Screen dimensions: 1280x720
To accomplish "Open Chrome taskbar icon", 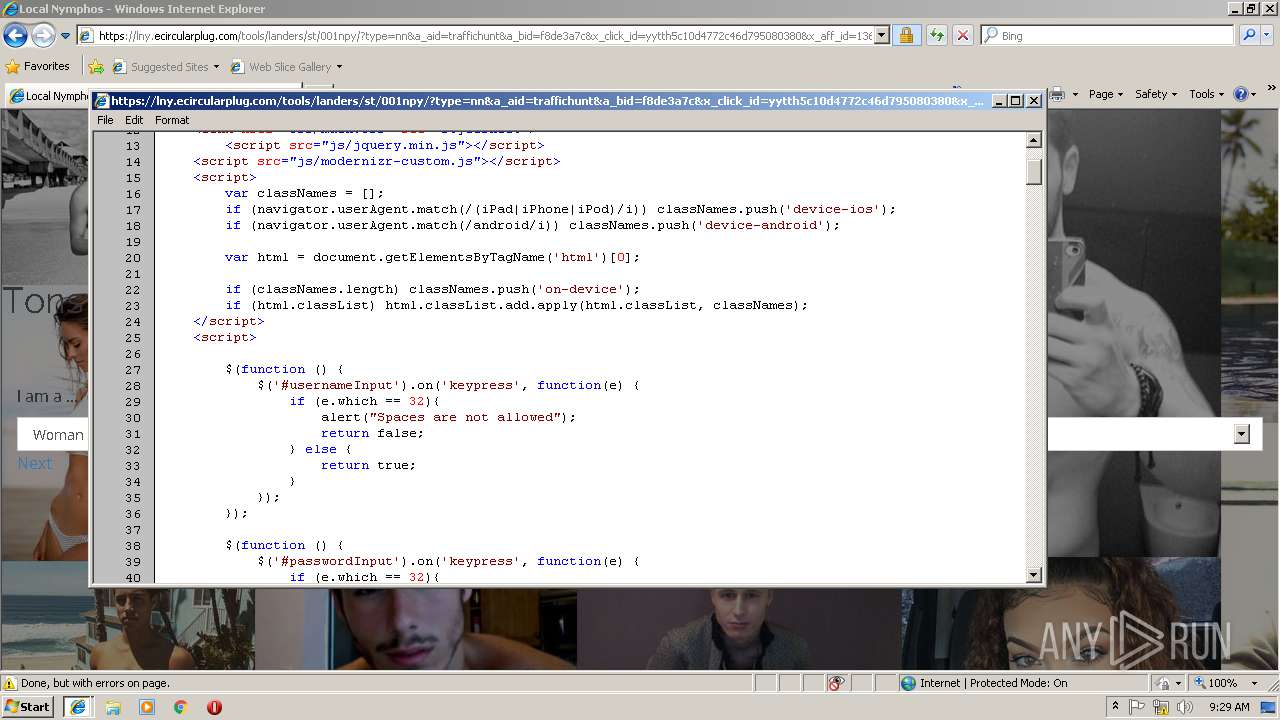I will click(x=181, y=707).
